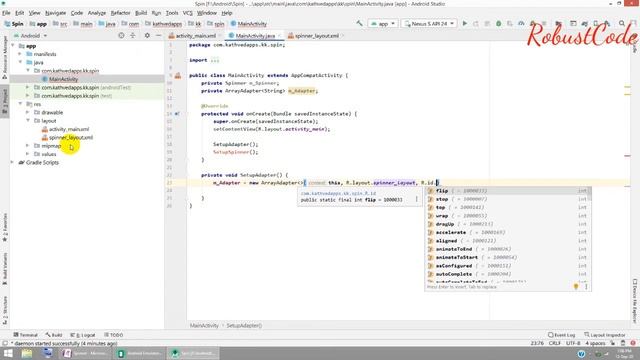Click the red error indicator in status bar
Screen dimensions: 640x360
(x=633, y=343)
